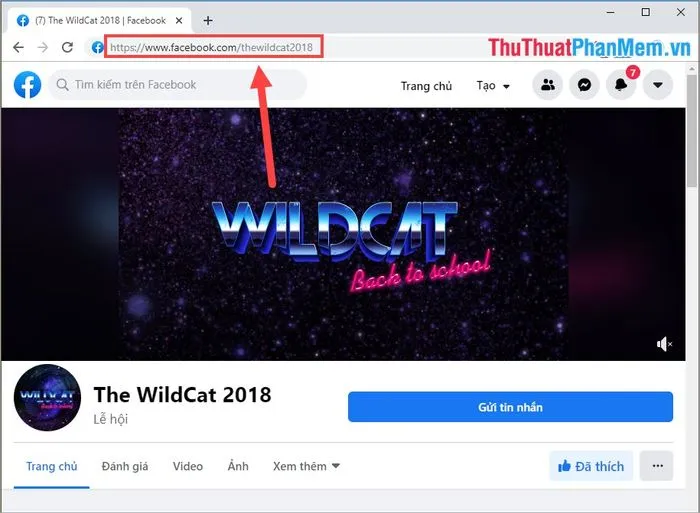Screen dimensions: 700x513
Task: Click the Facebook logo home icon
Action: pos(27,85)
